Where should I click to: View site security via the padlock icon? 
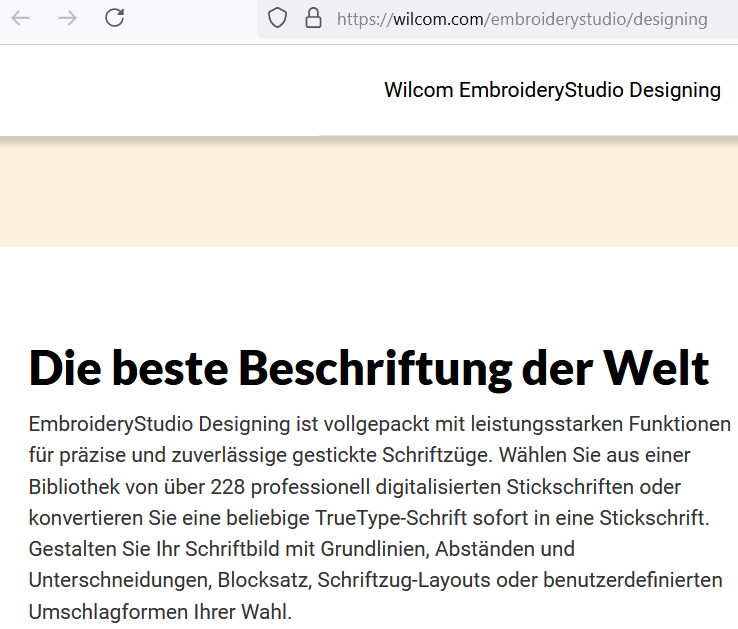313,18
